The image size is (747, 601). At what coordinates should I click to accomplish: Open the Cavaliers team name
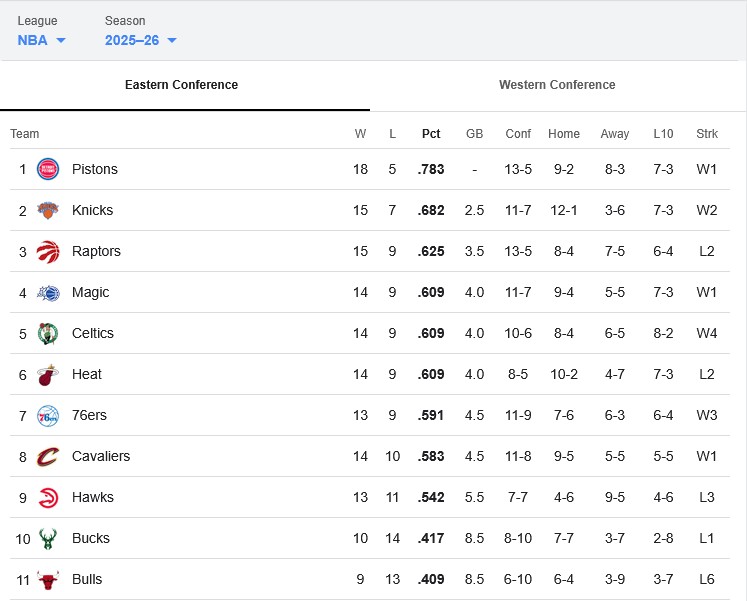[x=101, y=456]
